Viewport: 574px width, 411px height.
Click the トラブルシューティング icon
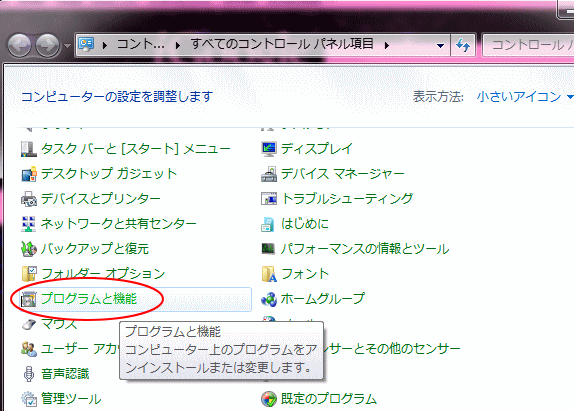pos(269,199)
